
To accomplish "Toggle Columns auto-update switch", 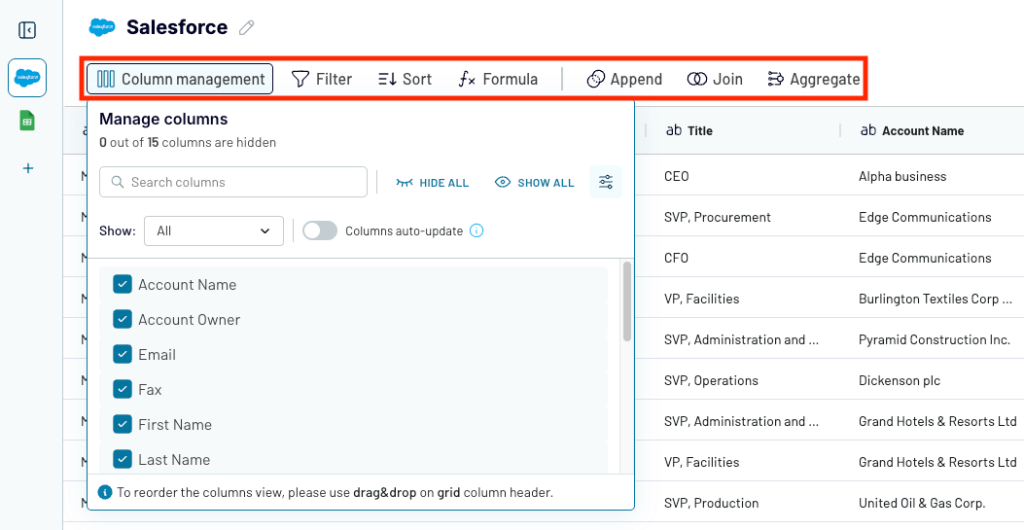I will (x=319, y=231).
